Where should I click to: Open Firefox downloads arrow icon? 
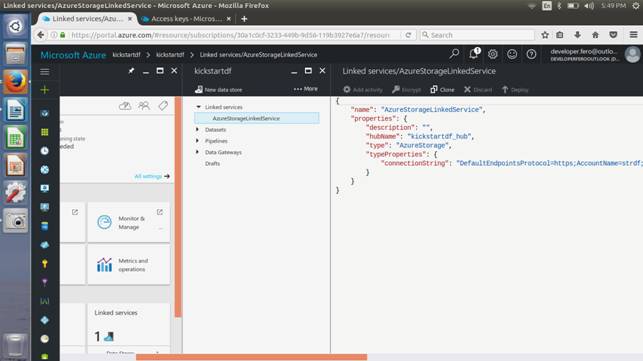tap(577, 35)
